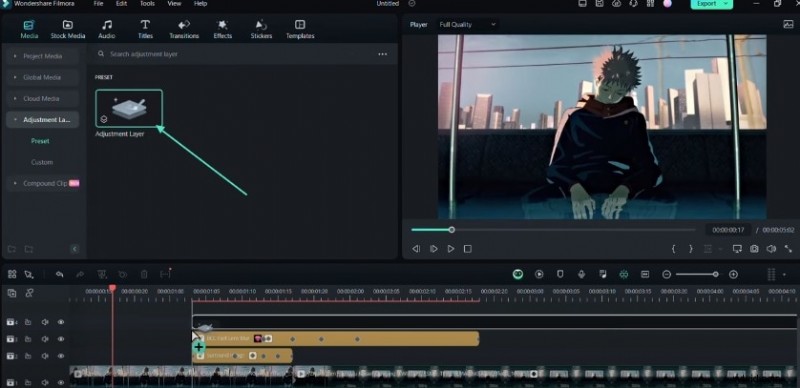Mute track 3 audio

[x=45, y=339]
